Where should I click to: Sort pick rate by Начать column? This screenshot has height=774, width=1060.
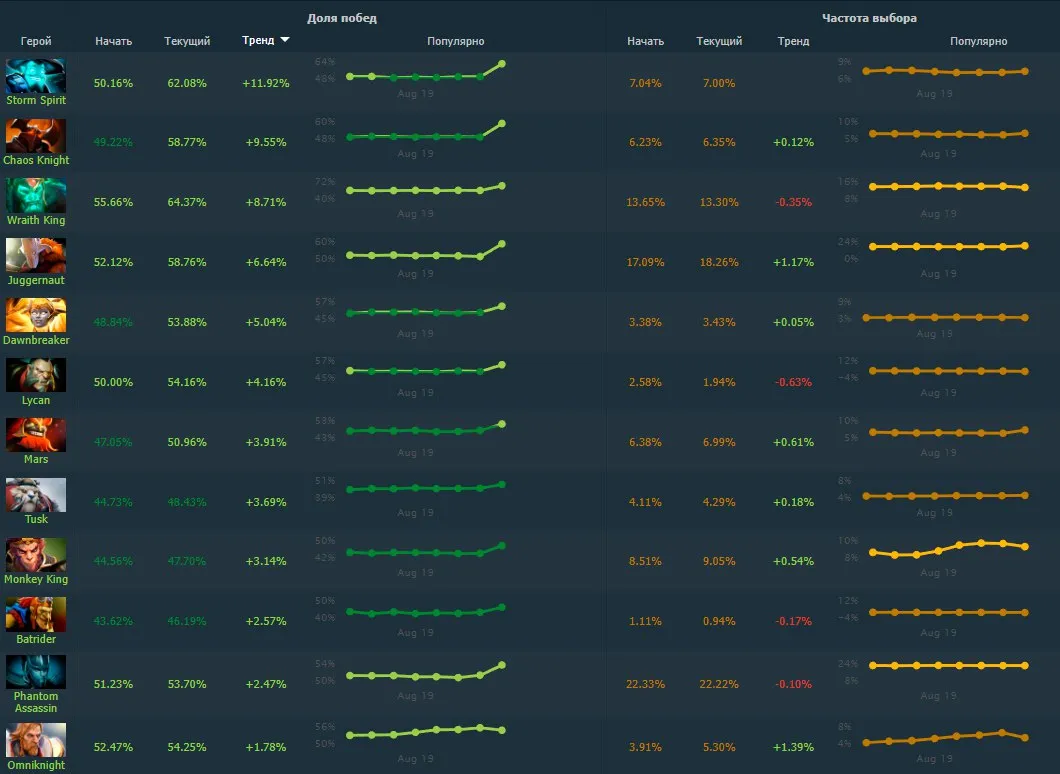click(646, 41)
